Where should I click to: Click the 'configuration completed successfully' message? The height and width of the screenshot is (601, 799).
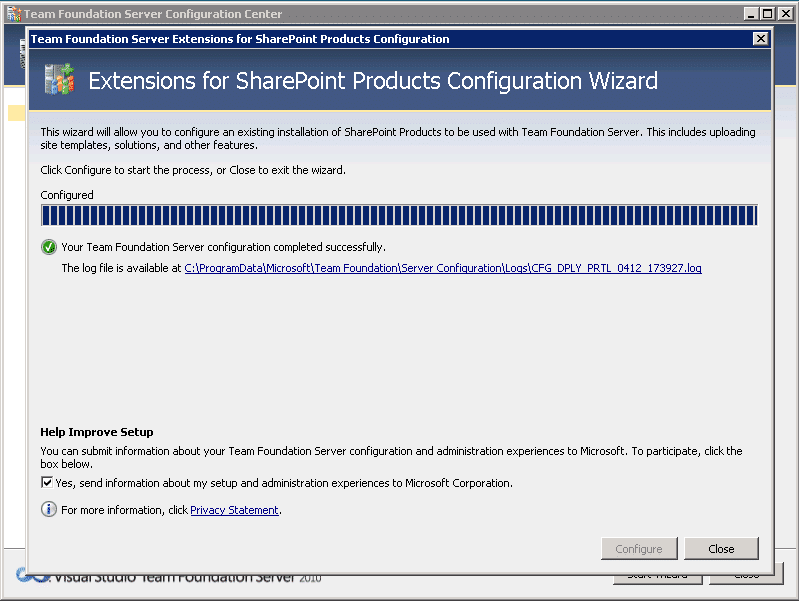tap(223, 247)
